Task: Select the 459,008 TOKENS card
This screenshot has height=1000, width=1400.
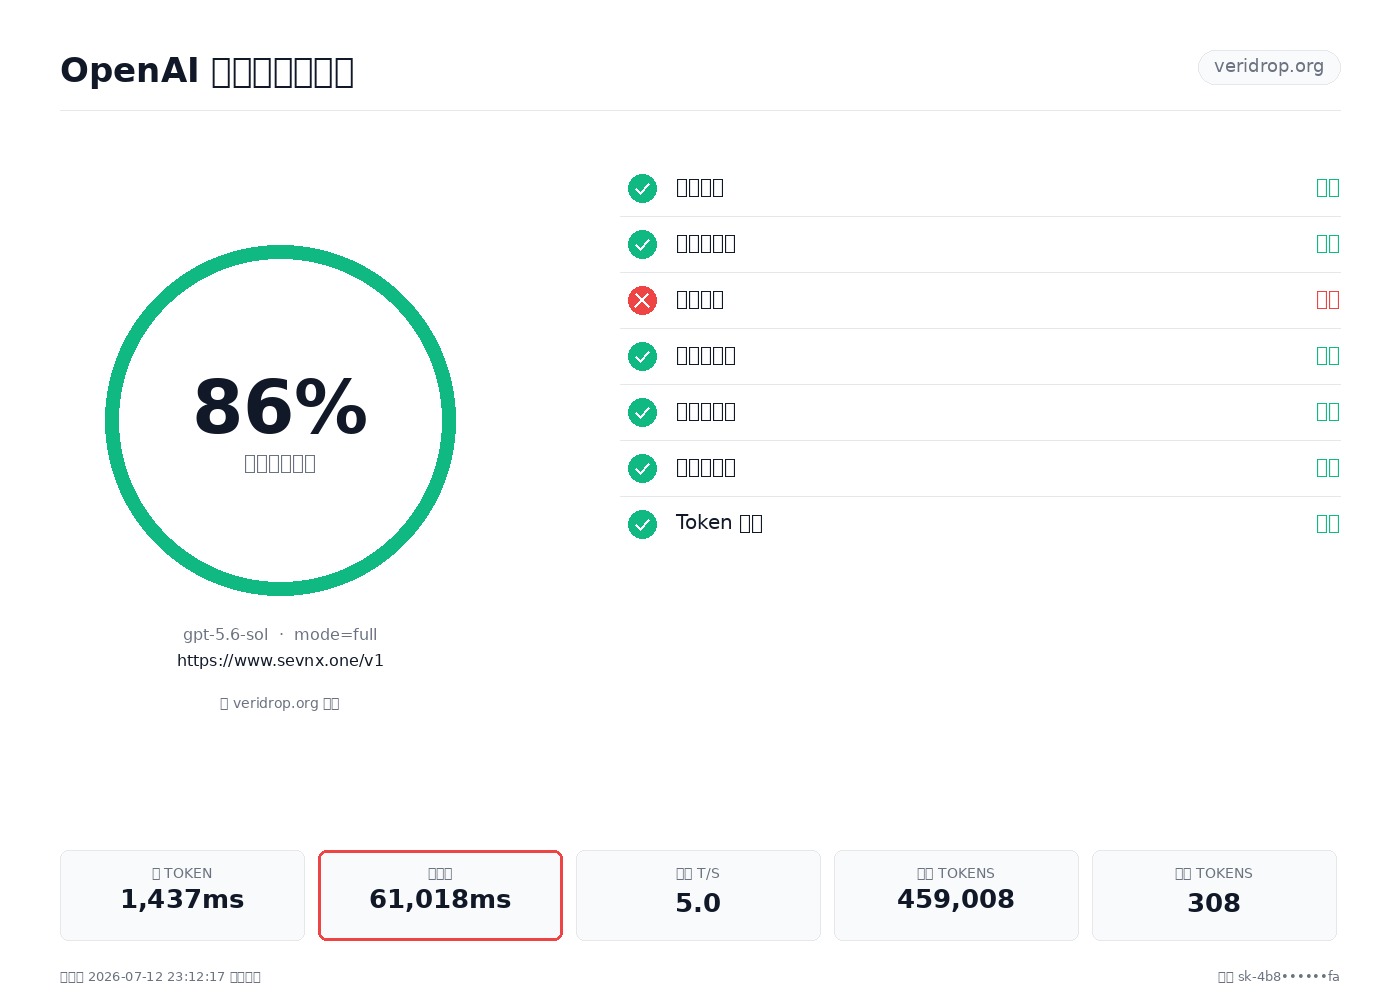Action: click(x=956, y=895)
